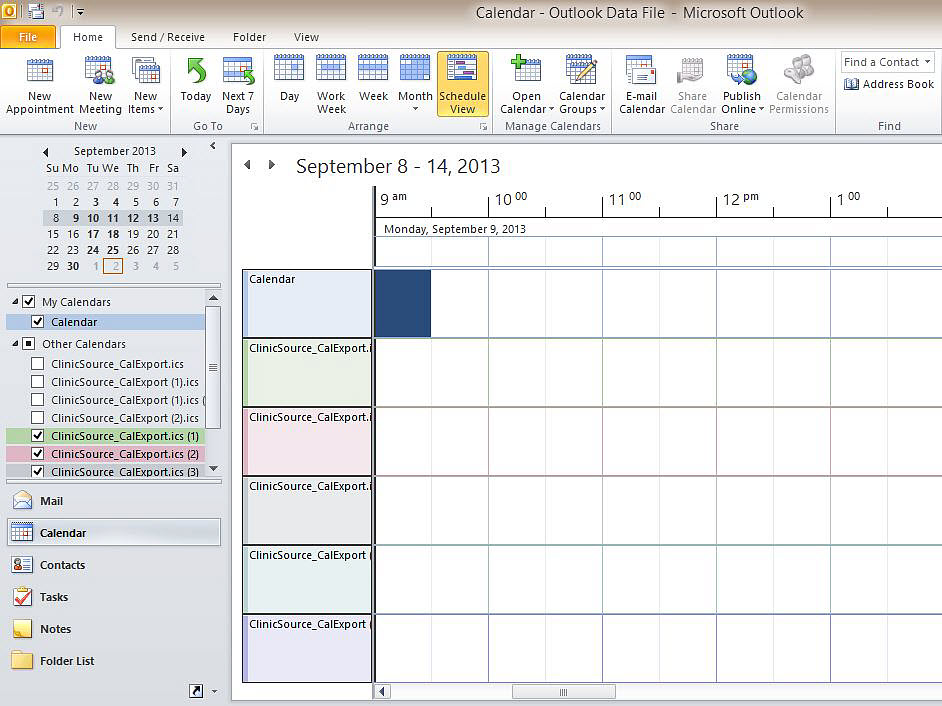The image size is (942, 706).
Task: Go to previous month in date navigator
Action: point(46,152)
